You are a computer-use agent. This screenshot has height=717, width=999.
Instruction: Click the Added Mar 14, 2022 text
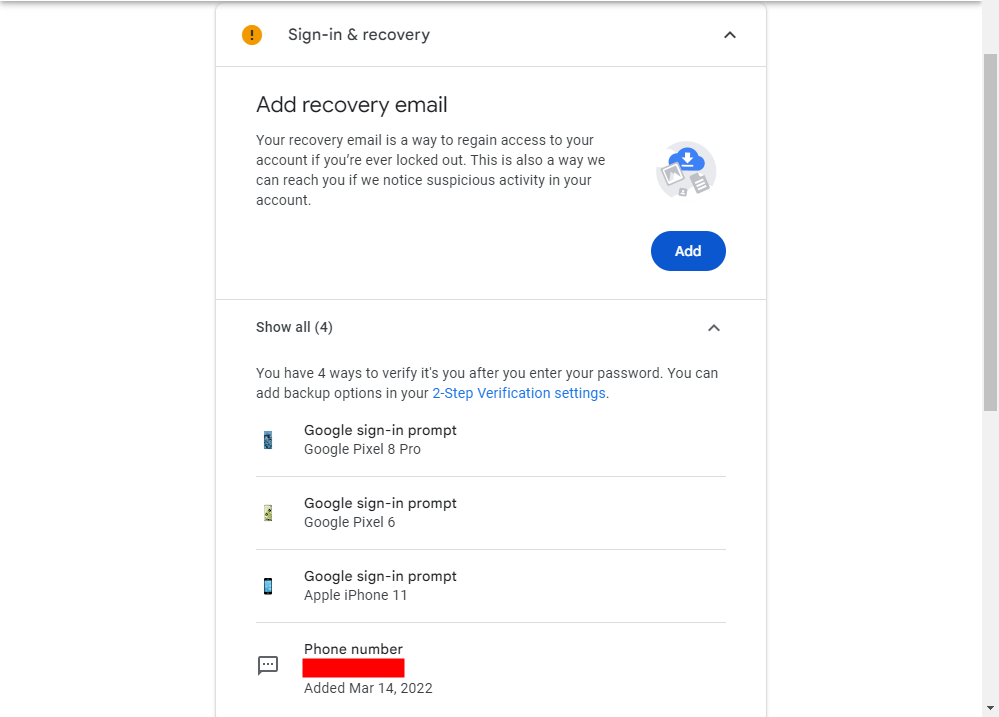[x=368, y=688]
